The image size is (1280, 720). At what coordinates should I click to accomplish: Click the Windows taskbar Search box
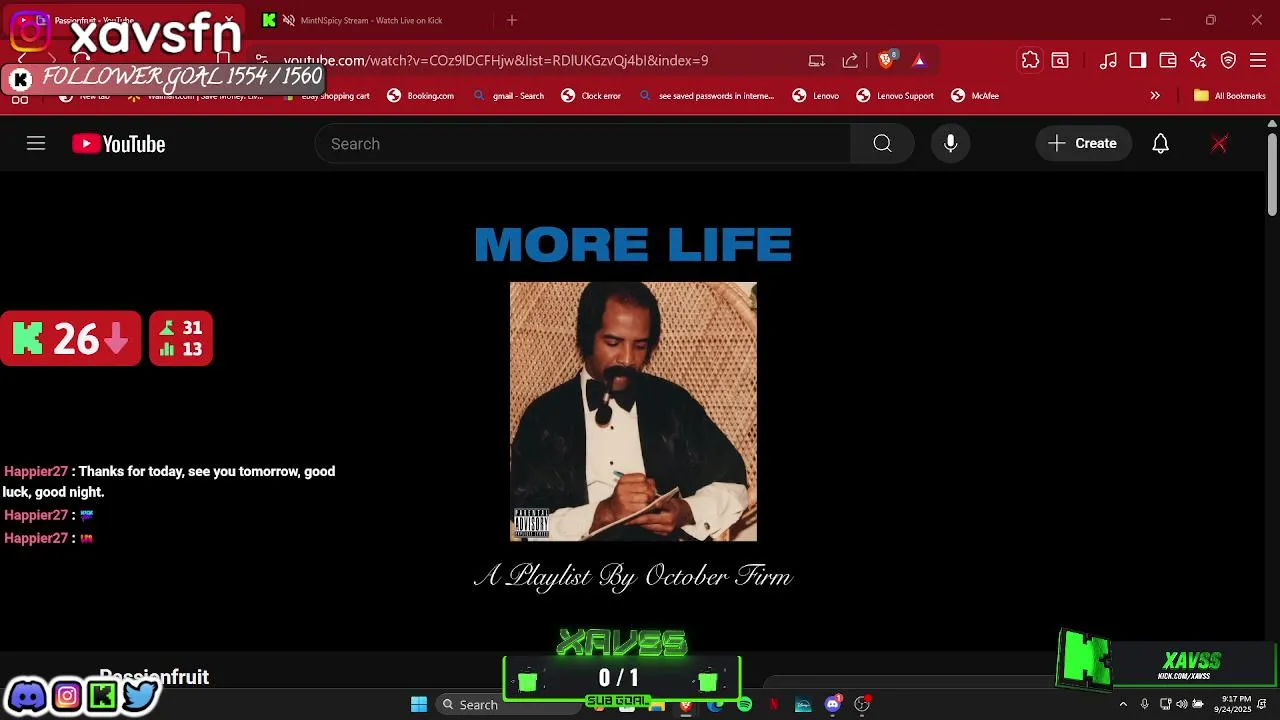(x=508, y=705)
